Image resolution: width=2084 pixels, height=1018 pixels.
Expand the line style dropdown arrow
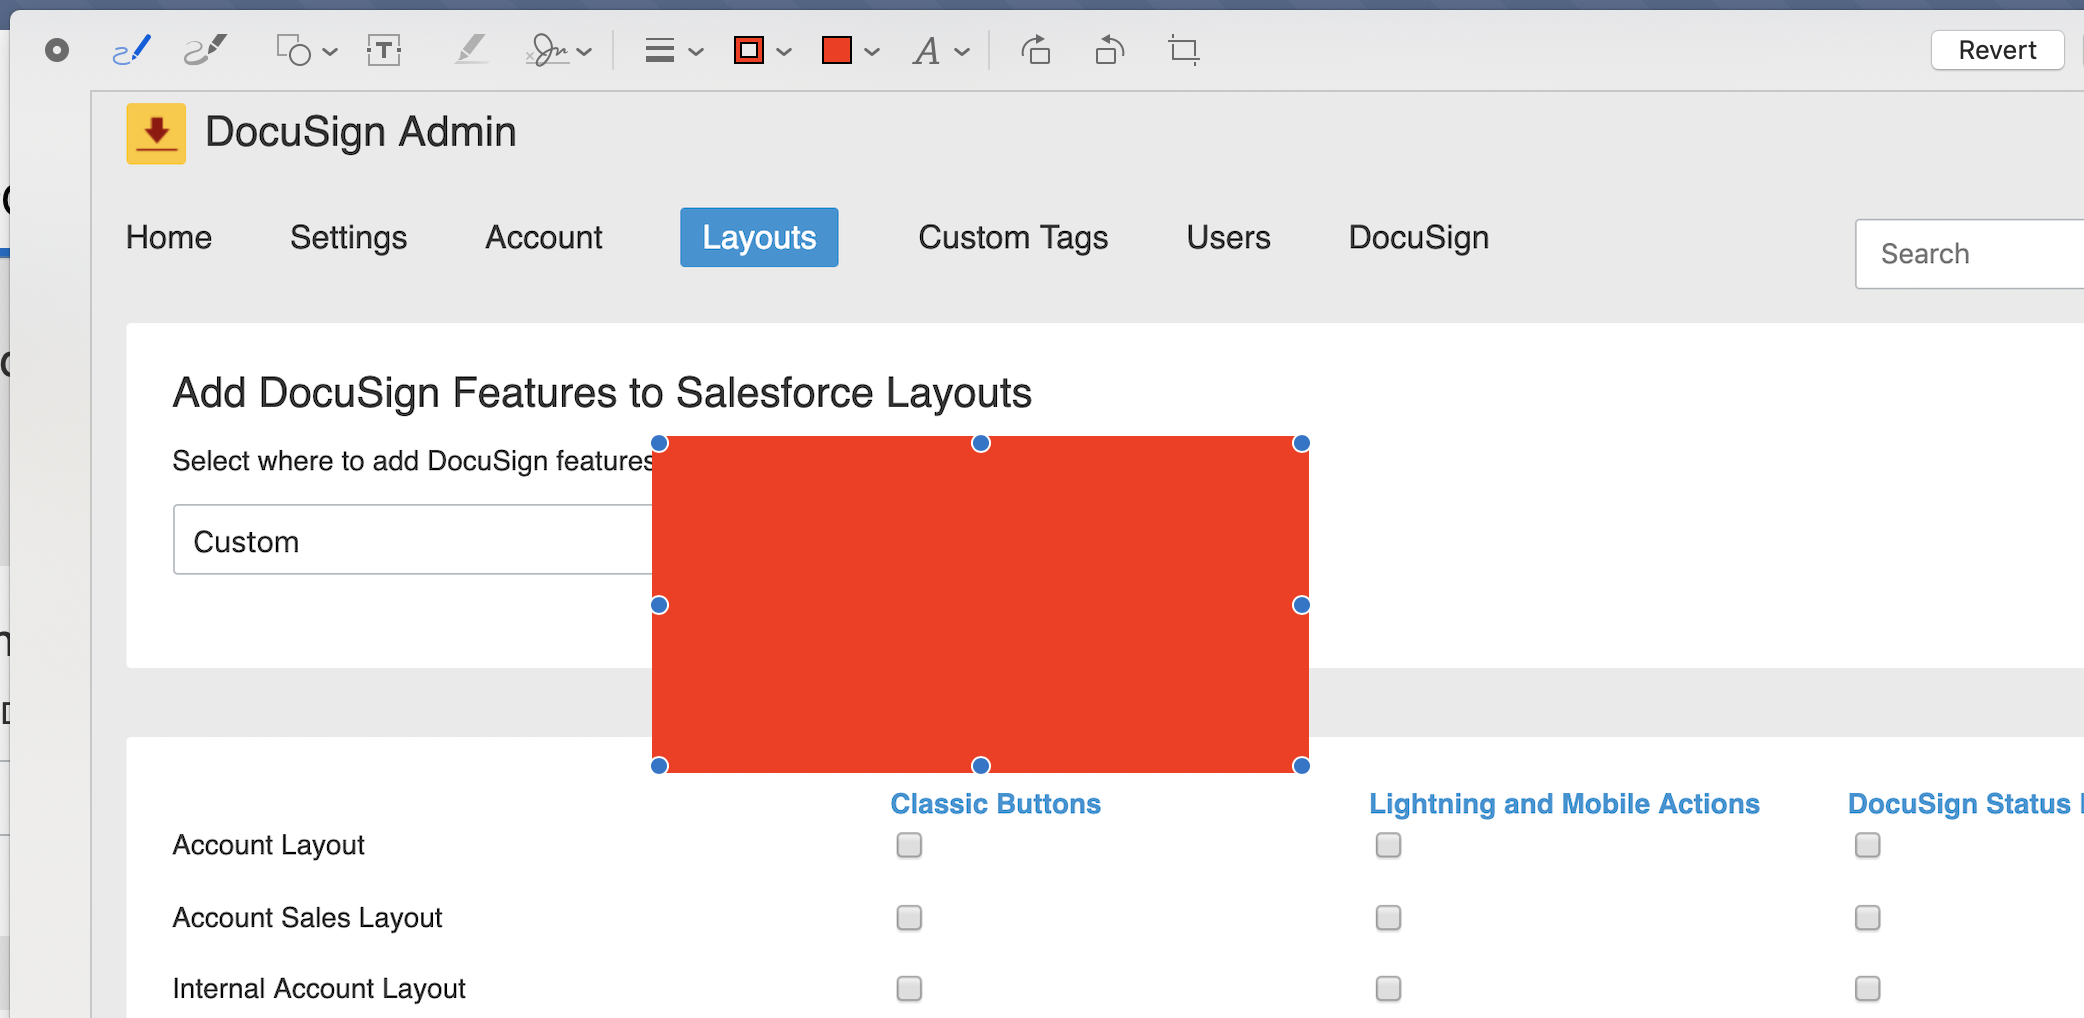[x=696, y=52]
